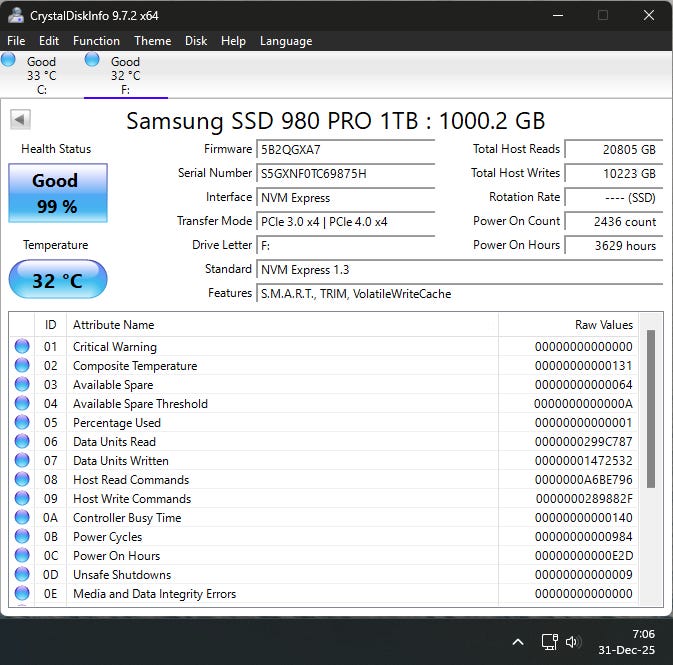Click the CrystalDiskInfo app icon in title bar

click(16, 15)
